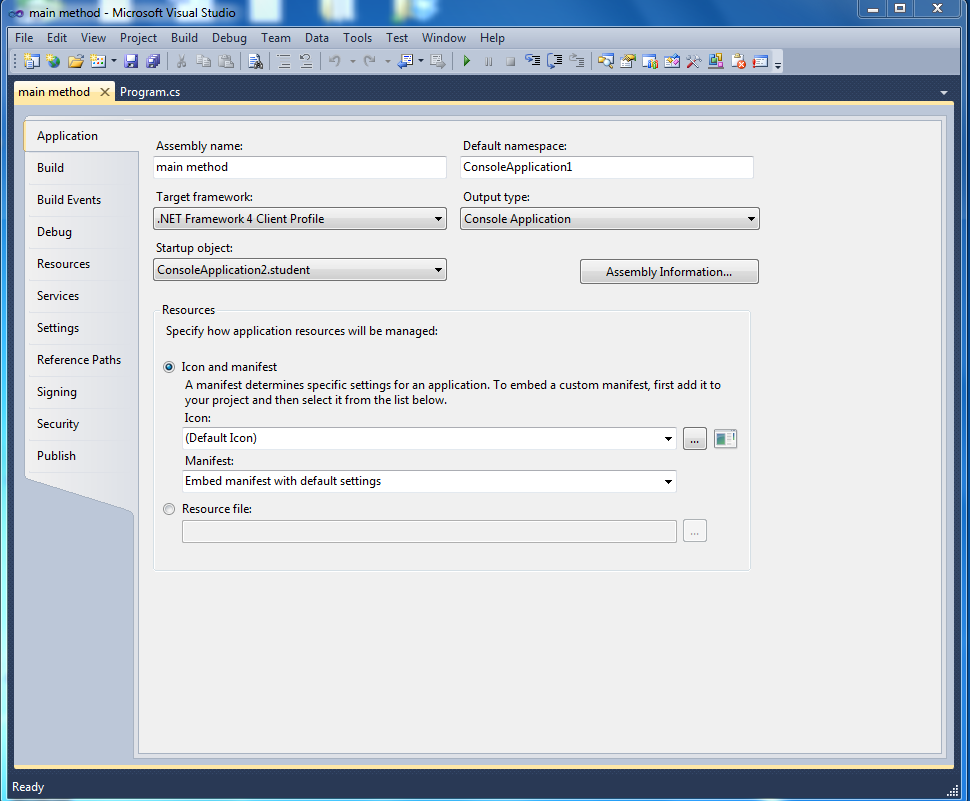Click the Assembly Information button
Image resolution: width=970 pixels, height=801 pixels.
669,272
